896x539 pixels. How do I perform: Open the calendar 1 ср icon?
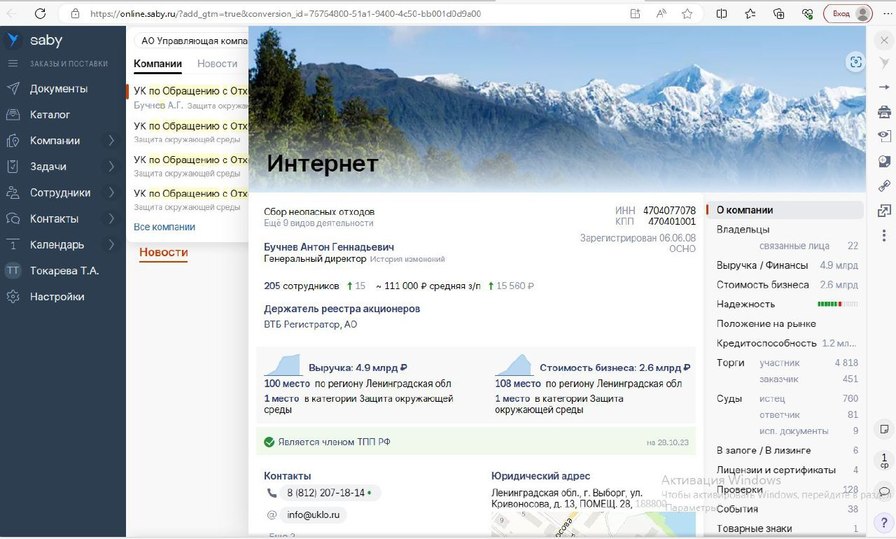pos(884,460)
